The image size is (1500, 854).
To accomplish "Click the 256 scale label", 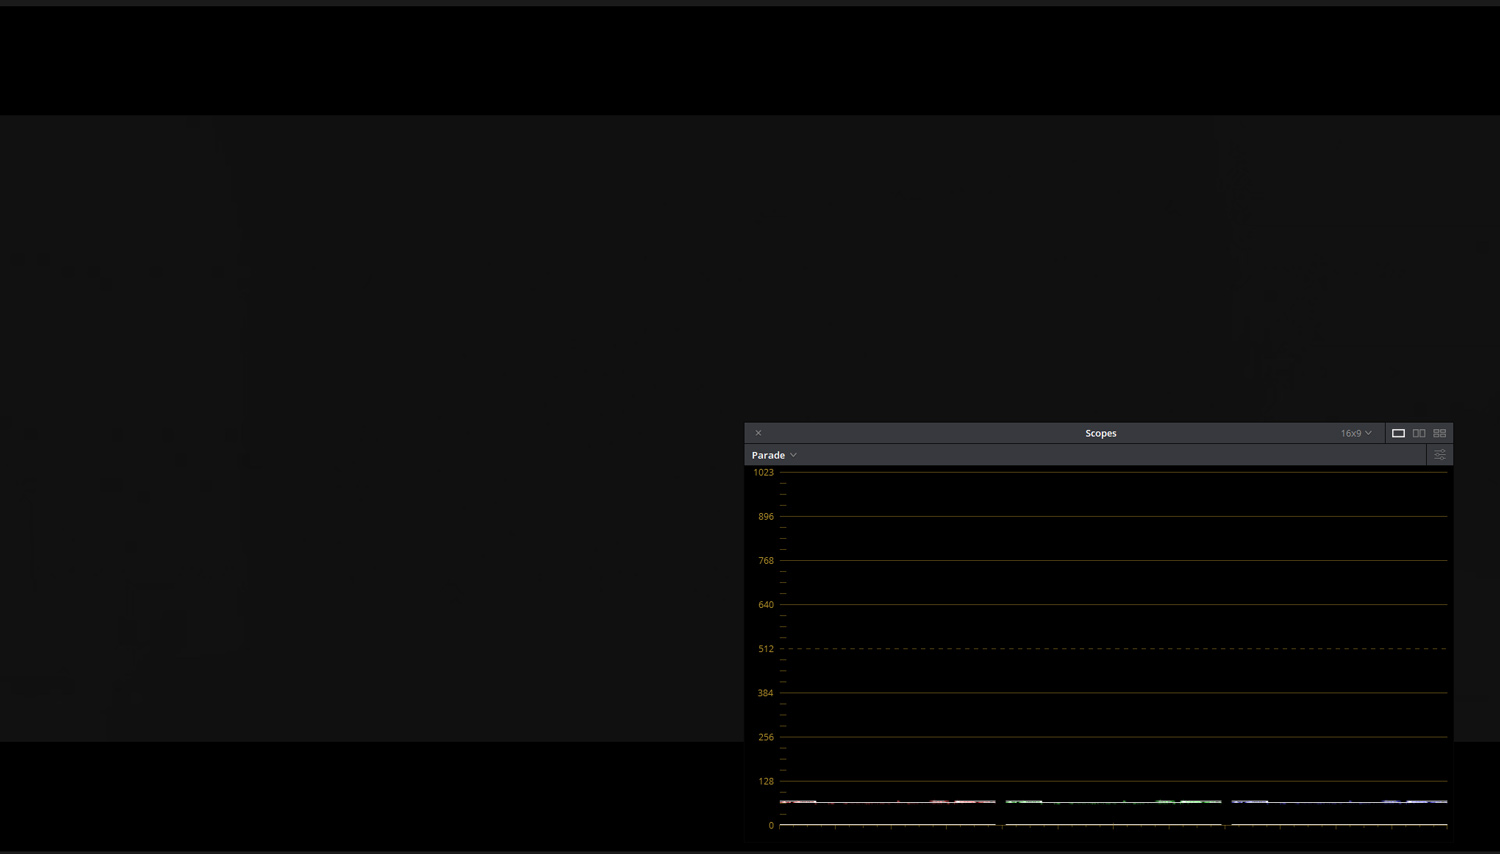I will pyautogui.click(x=766, y=737).
